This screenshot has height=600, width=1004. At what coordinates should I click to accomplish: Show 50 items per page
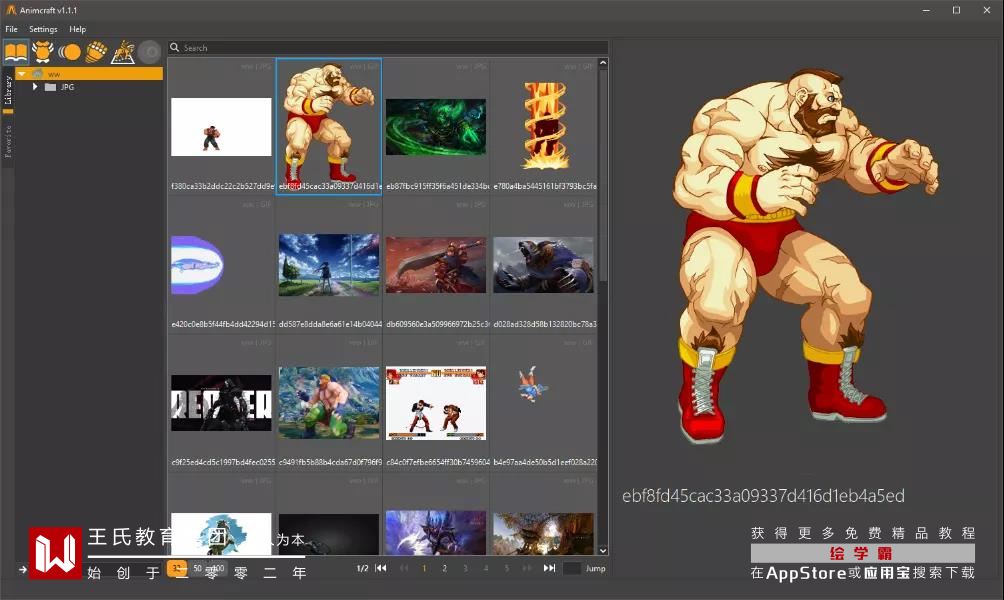point(197,568)
